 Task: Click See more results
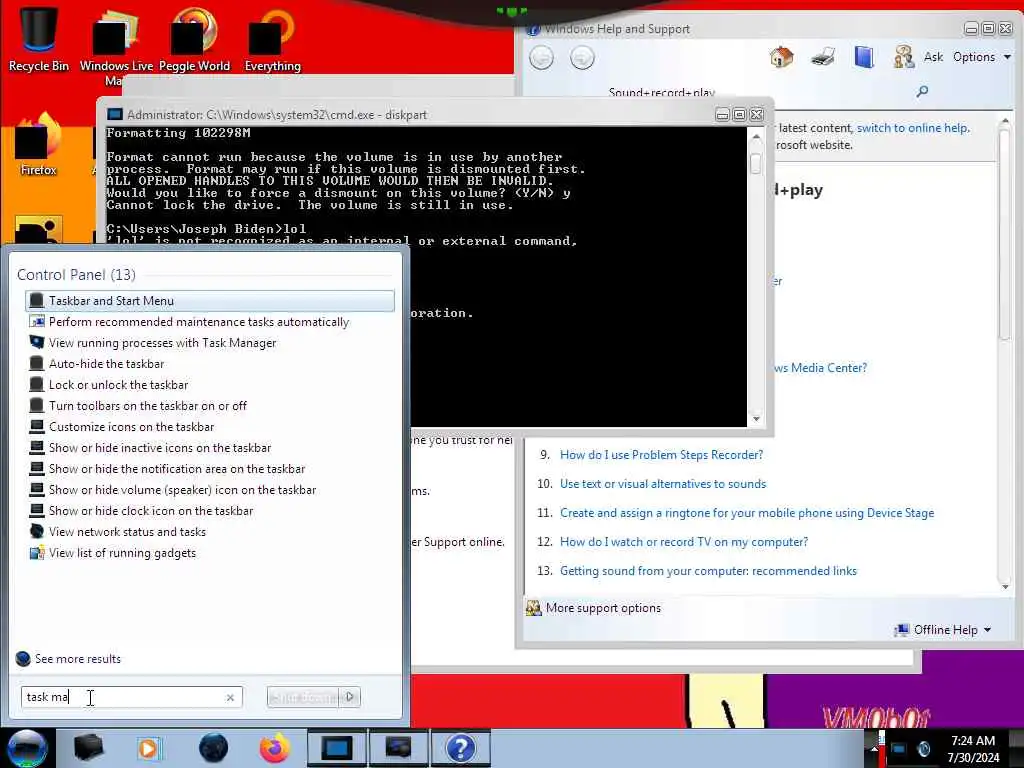pos(69,659)
